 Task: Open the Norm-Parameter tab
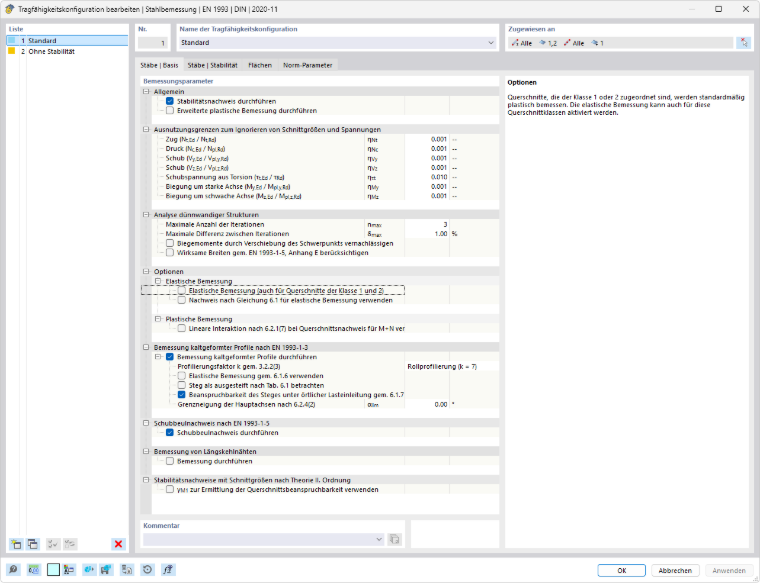(x=308, y=65)
